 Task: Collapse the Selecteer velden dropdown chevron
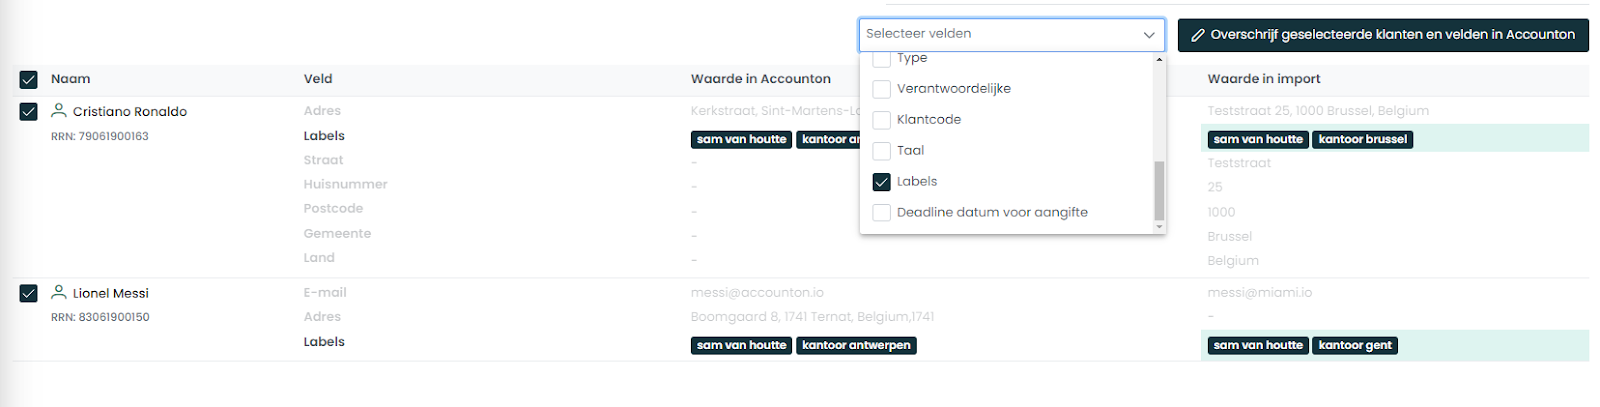(x=1149, y=35)
